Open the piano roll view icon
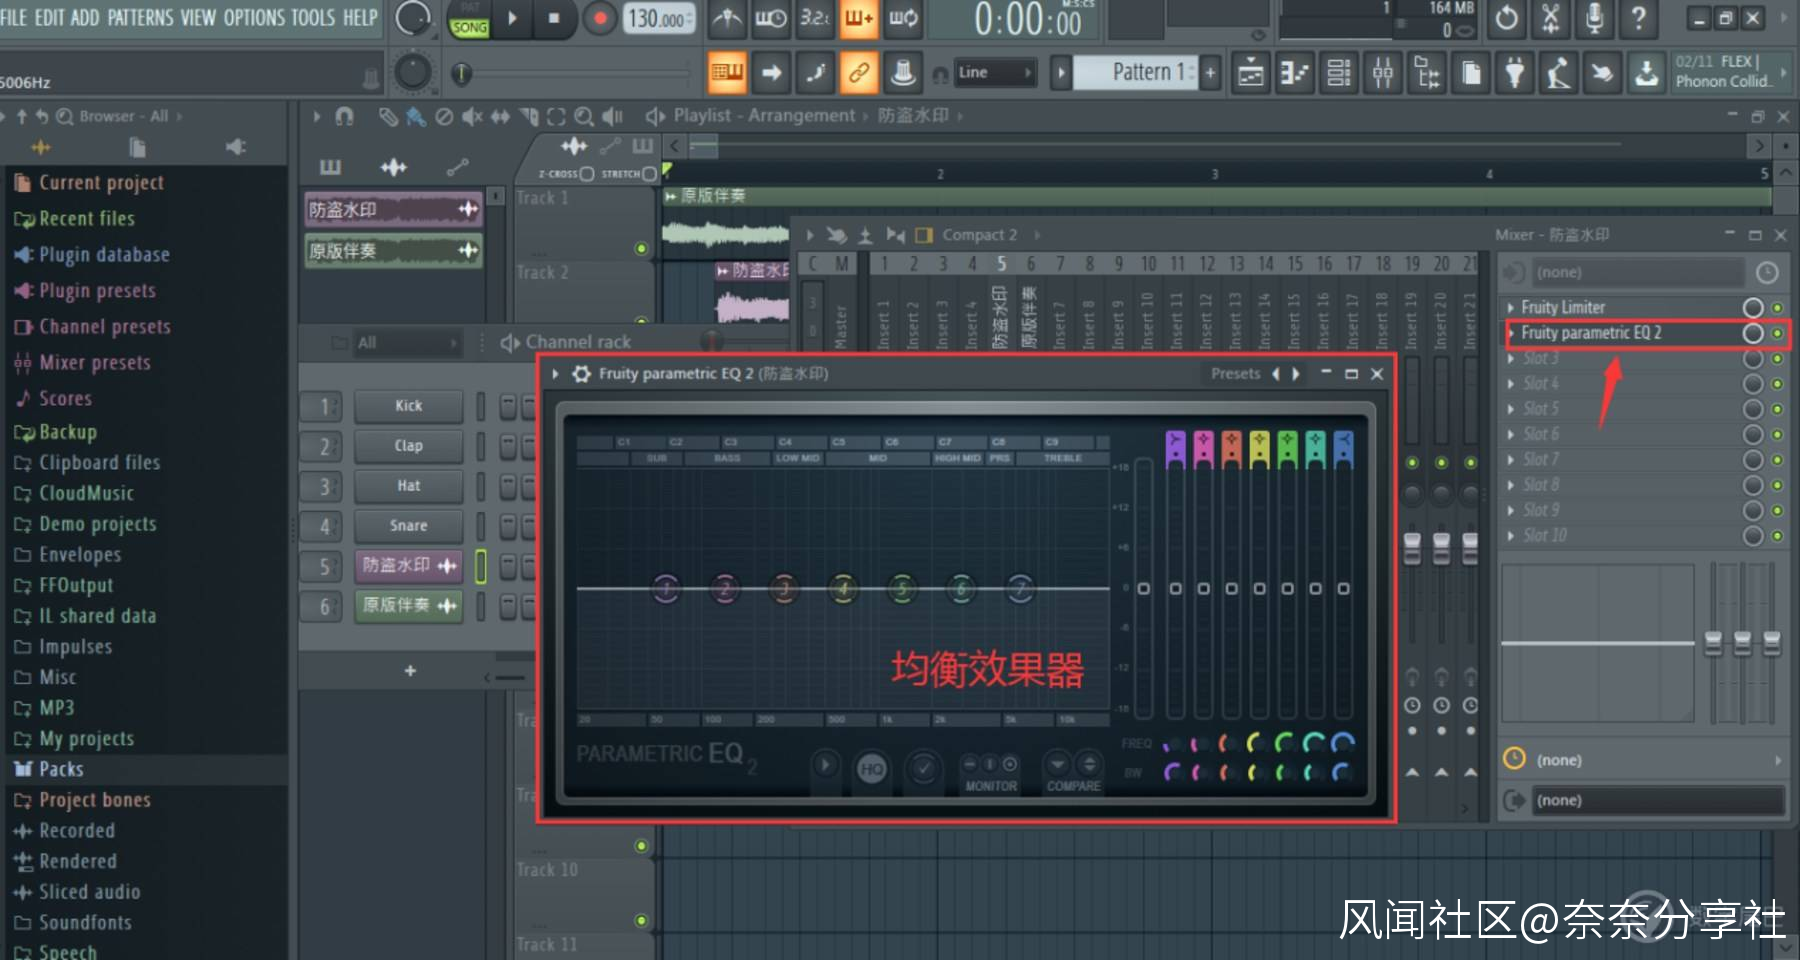 pos(1295,73)
